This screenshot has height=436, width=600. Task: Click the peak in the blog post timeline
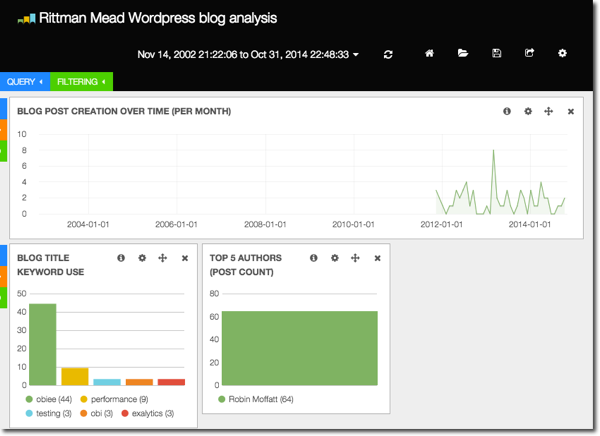click(493, 152)
